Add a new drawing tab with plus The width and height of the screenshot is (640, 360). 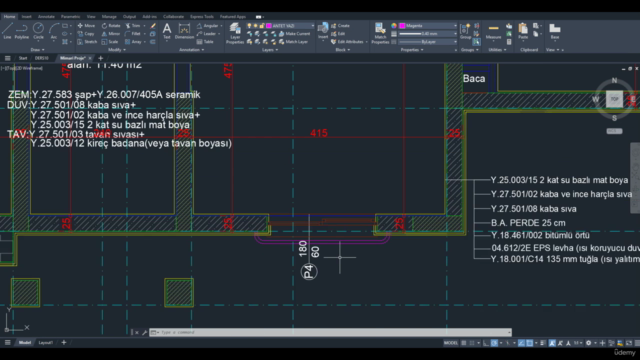(x=100, y=58)
